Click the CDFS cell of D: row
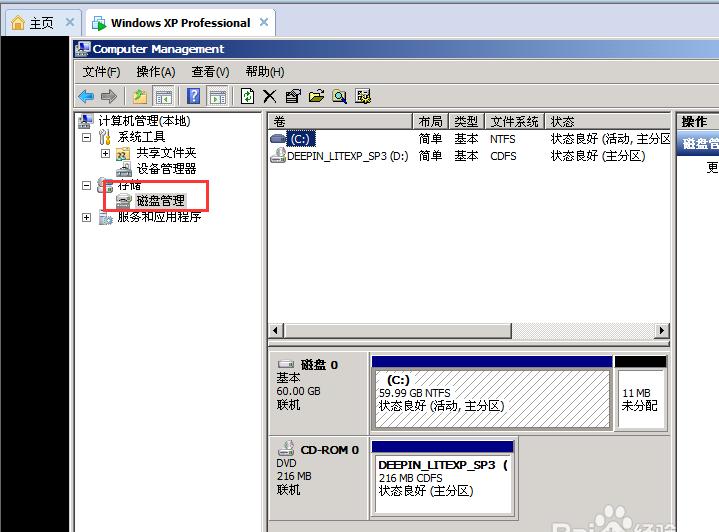719x532 pixels. point(503,156)
